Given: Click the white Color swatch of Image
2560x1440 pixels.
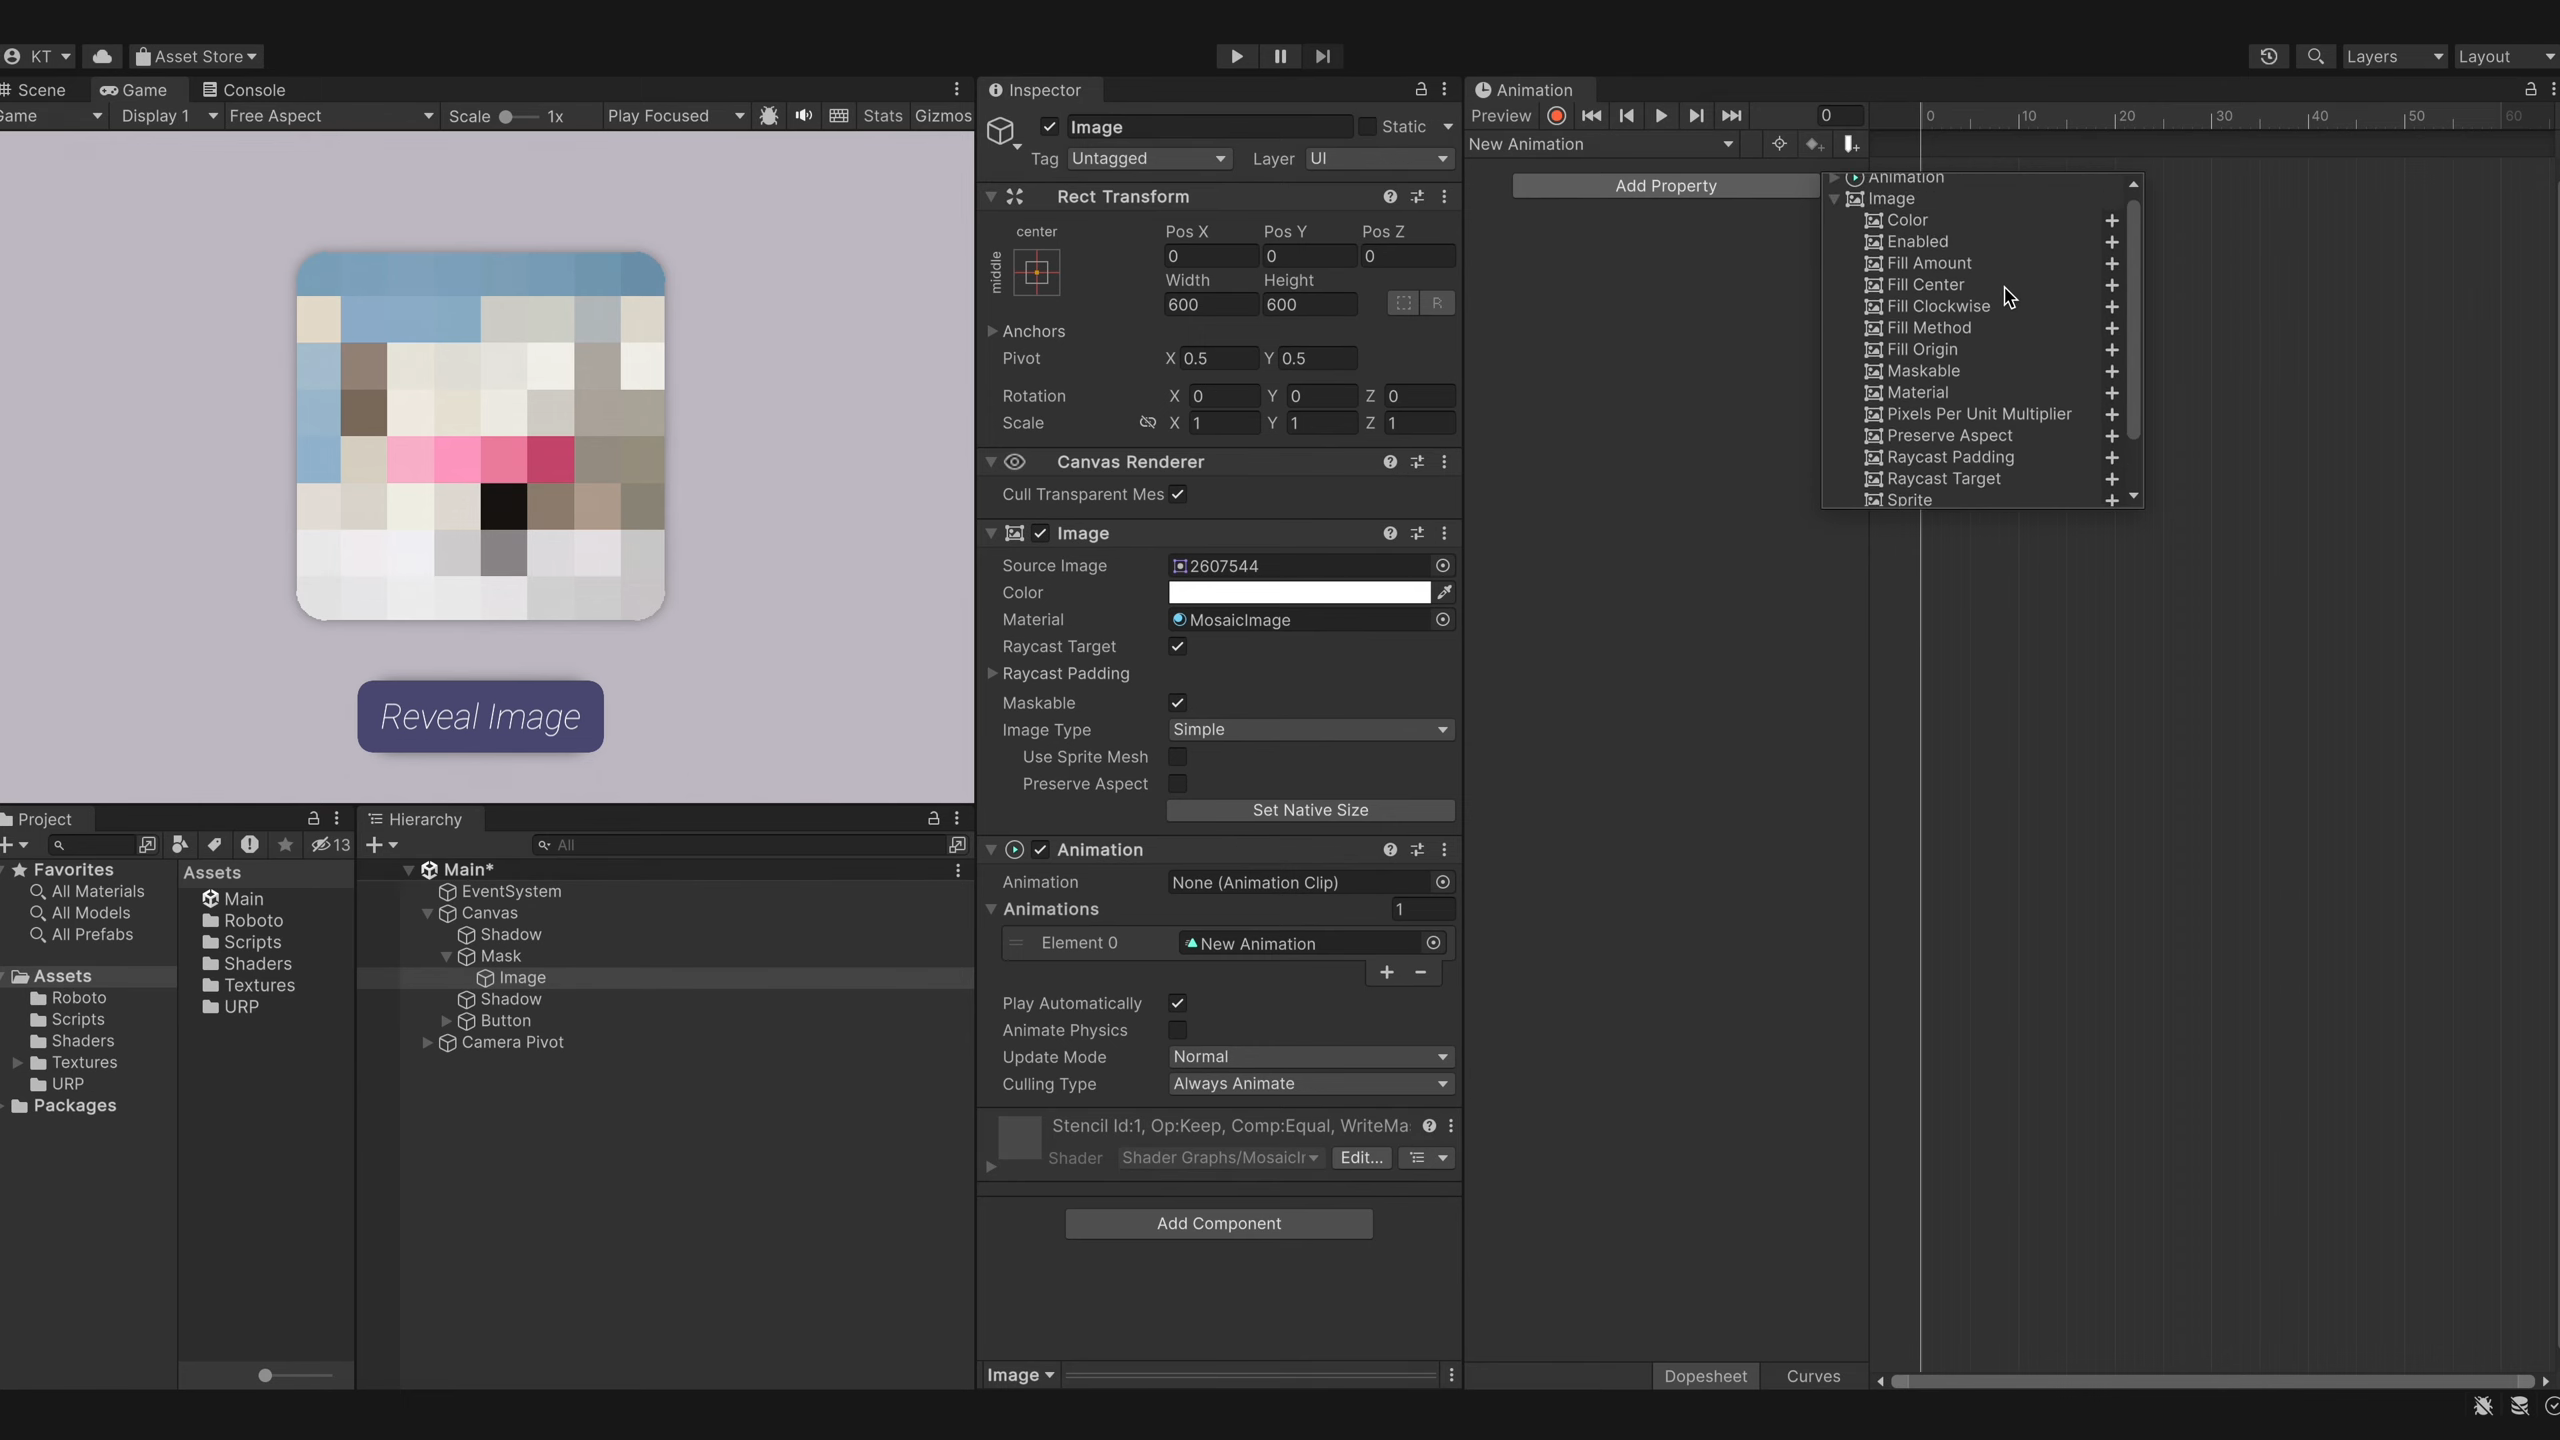Looking at the screenshot, I should point(1299,593).
